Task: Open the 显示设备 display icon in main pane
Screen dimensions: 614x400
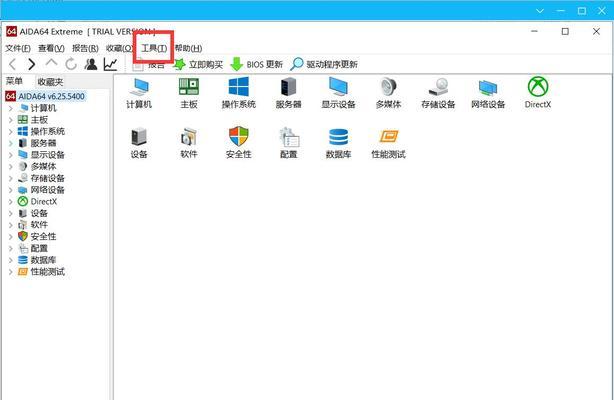Action: tap(338, 93)
